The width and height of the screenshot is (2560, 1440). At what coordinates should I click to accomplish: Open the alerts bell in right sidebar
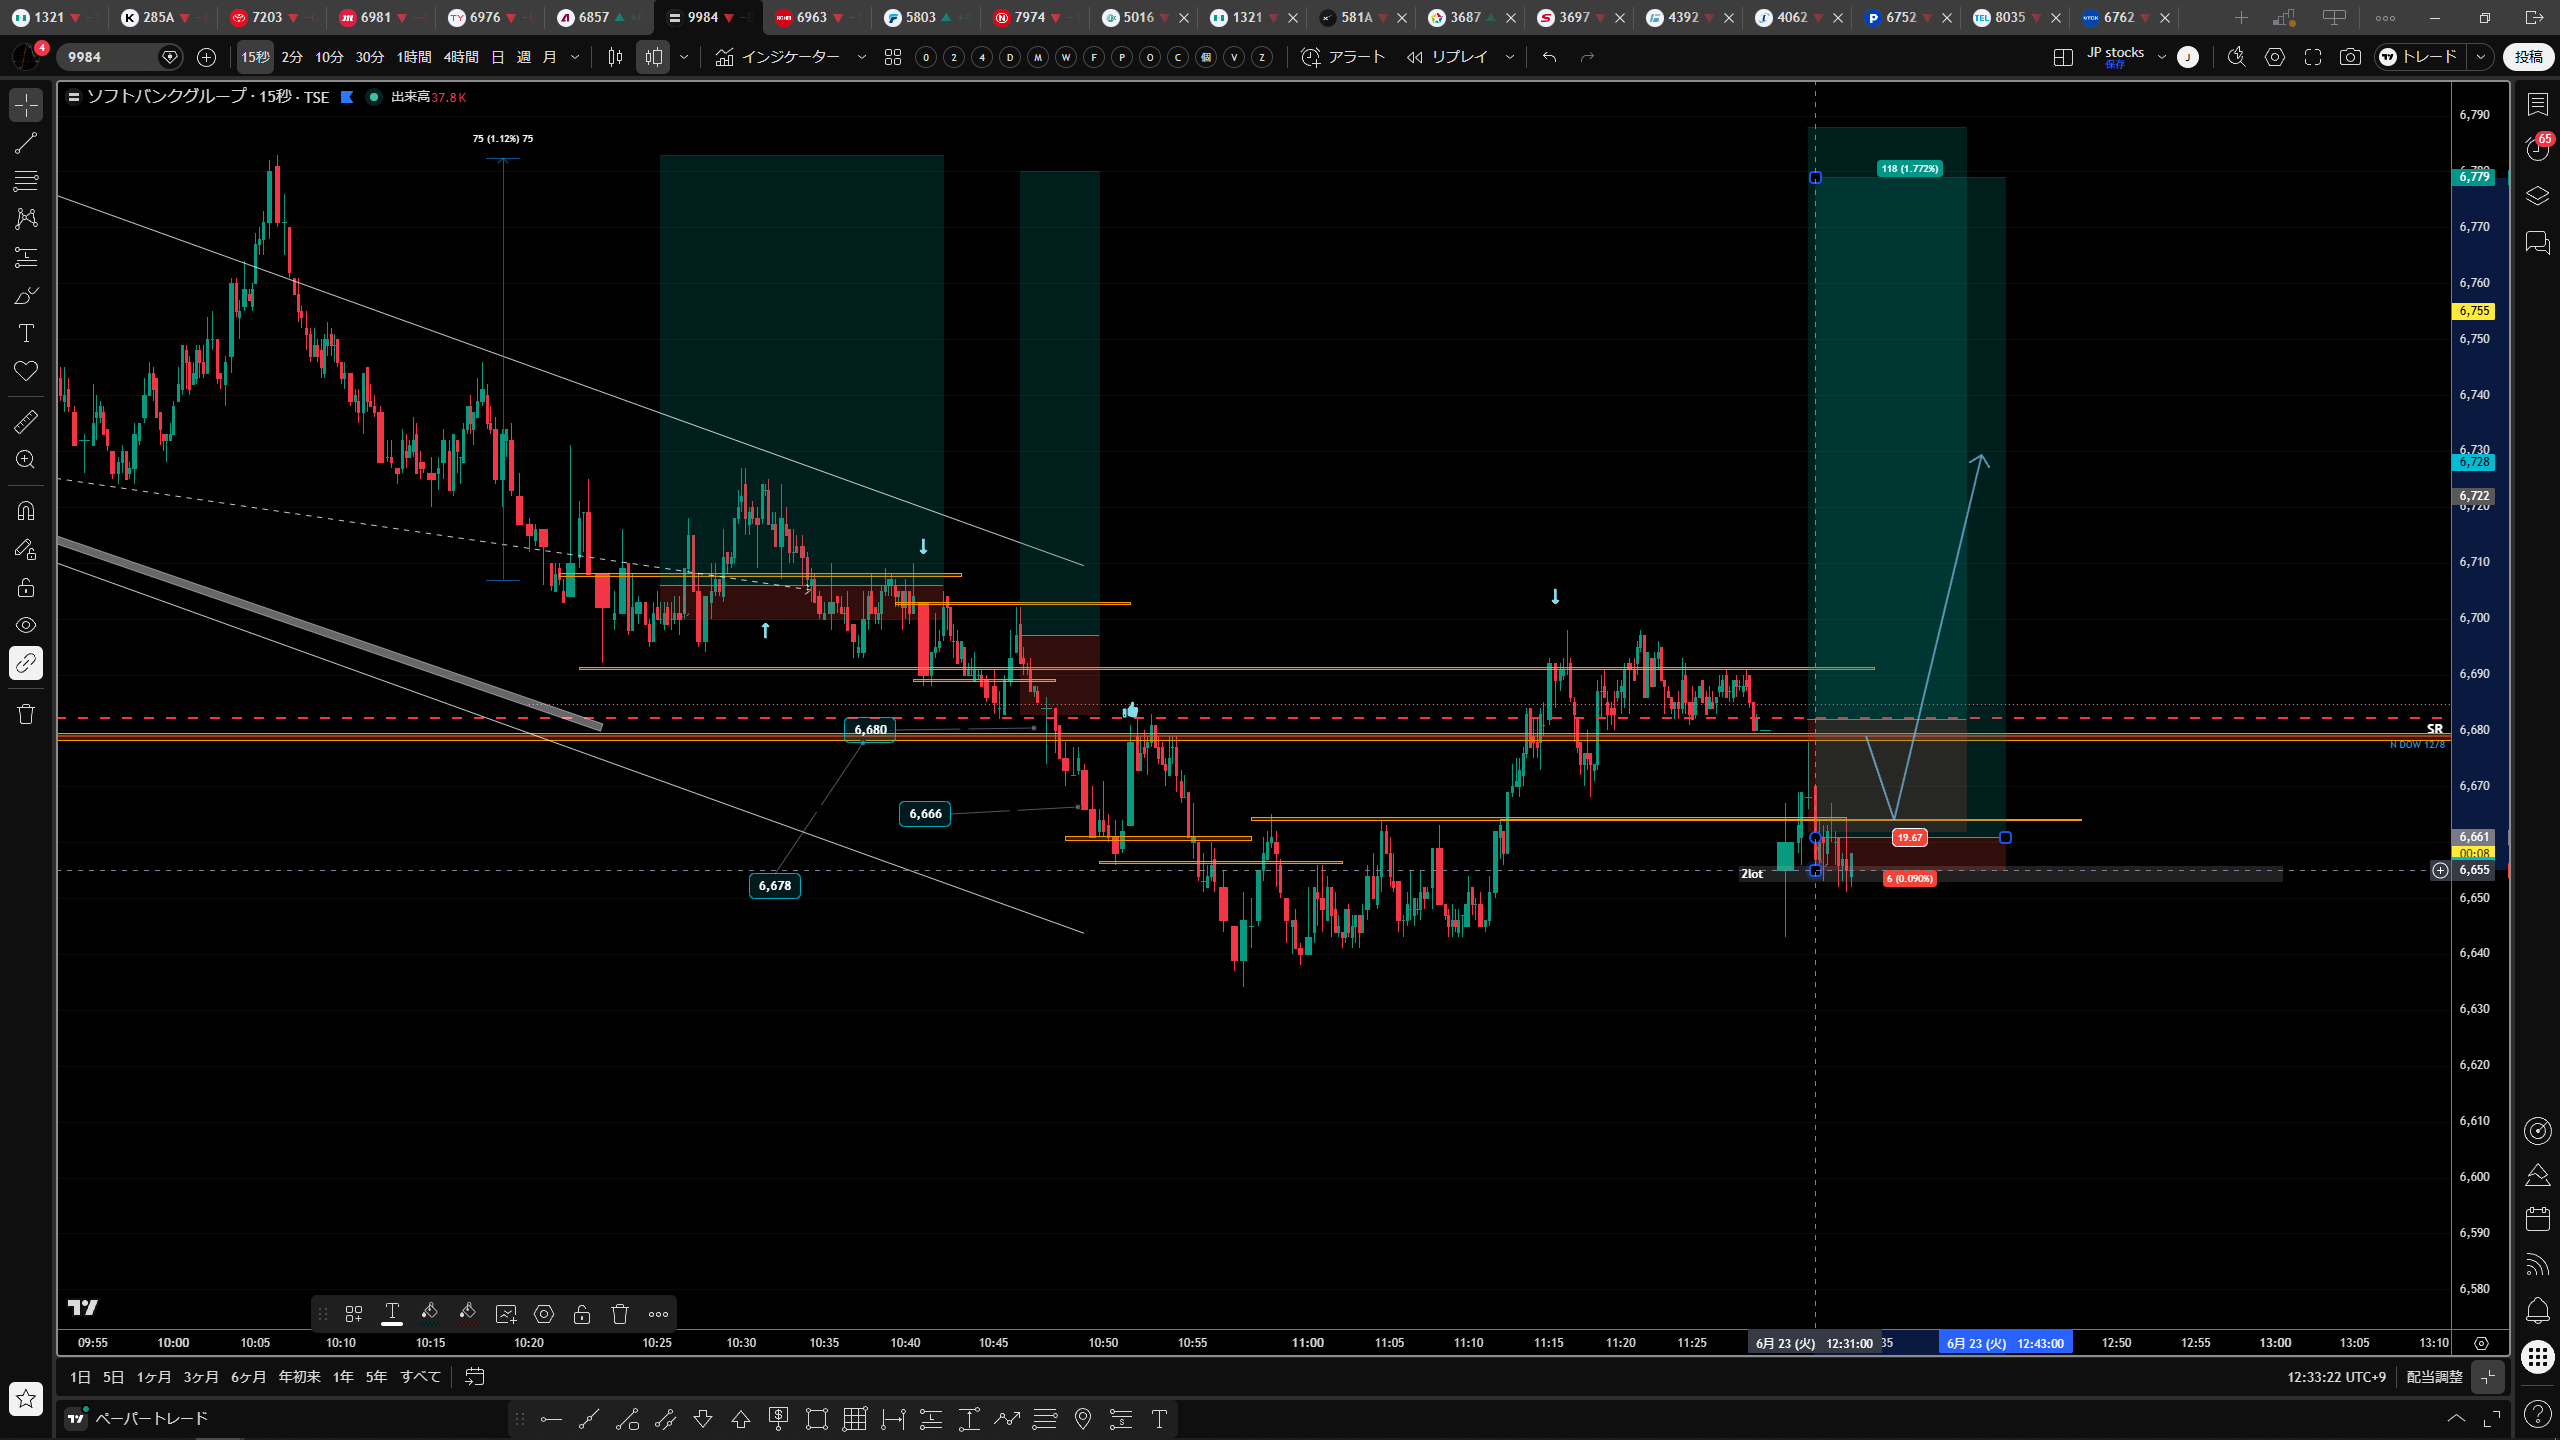[2537, 1309]
